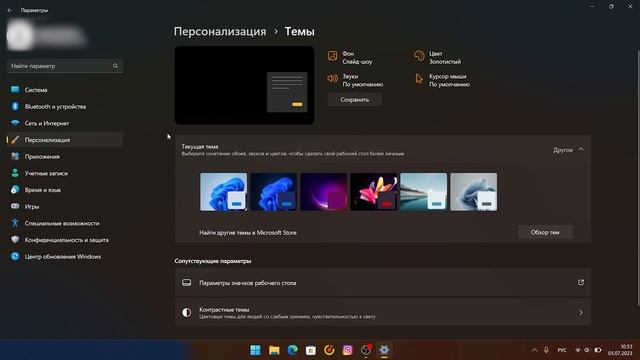The width and height of the screenshot is (640, 360).
Task: Switch the РУС input language
Action: point(562,350)
